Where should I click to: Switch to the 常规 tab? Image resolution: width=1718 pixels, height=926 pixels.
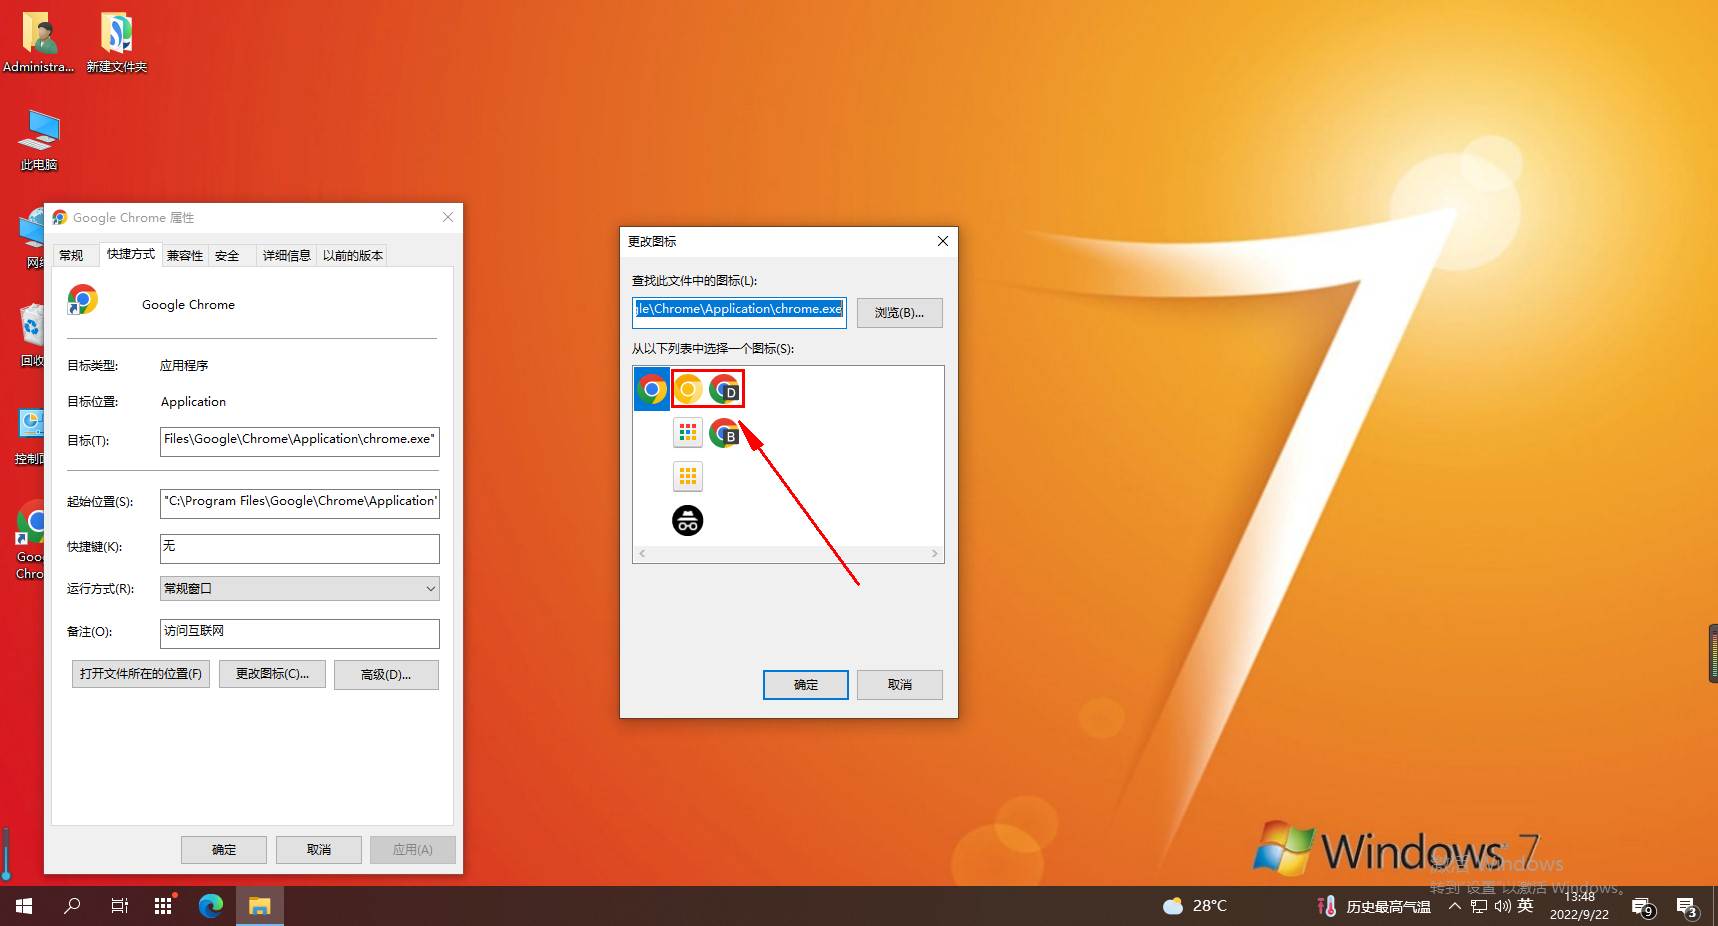[x=72, y=256]
